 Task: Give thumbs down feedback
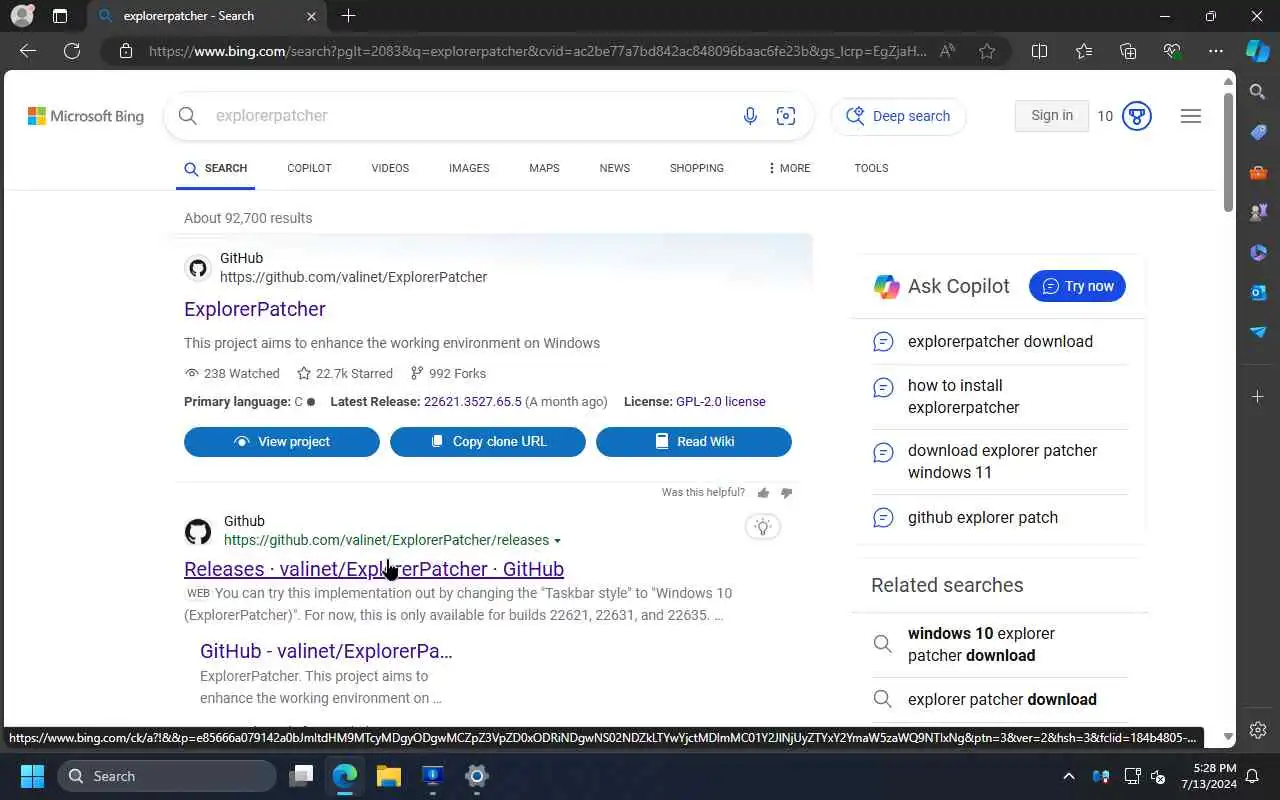[786, 492]
